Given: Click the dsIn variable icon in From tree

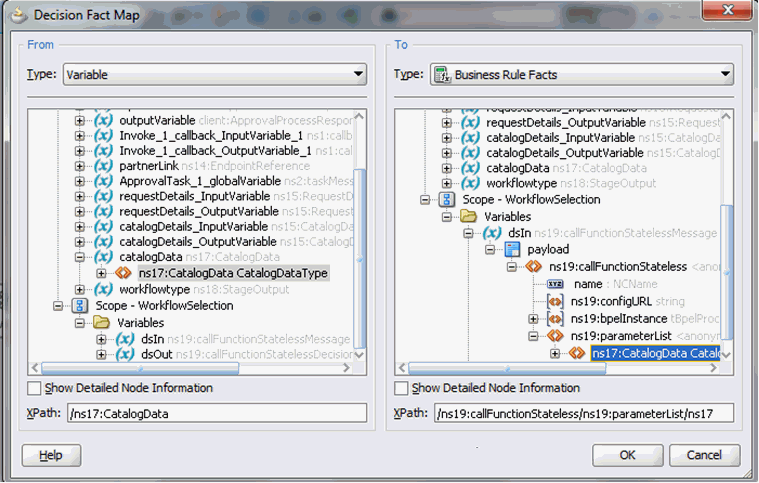Looking at the screenshot, I should pyautogui.click(x=125, y=339).
